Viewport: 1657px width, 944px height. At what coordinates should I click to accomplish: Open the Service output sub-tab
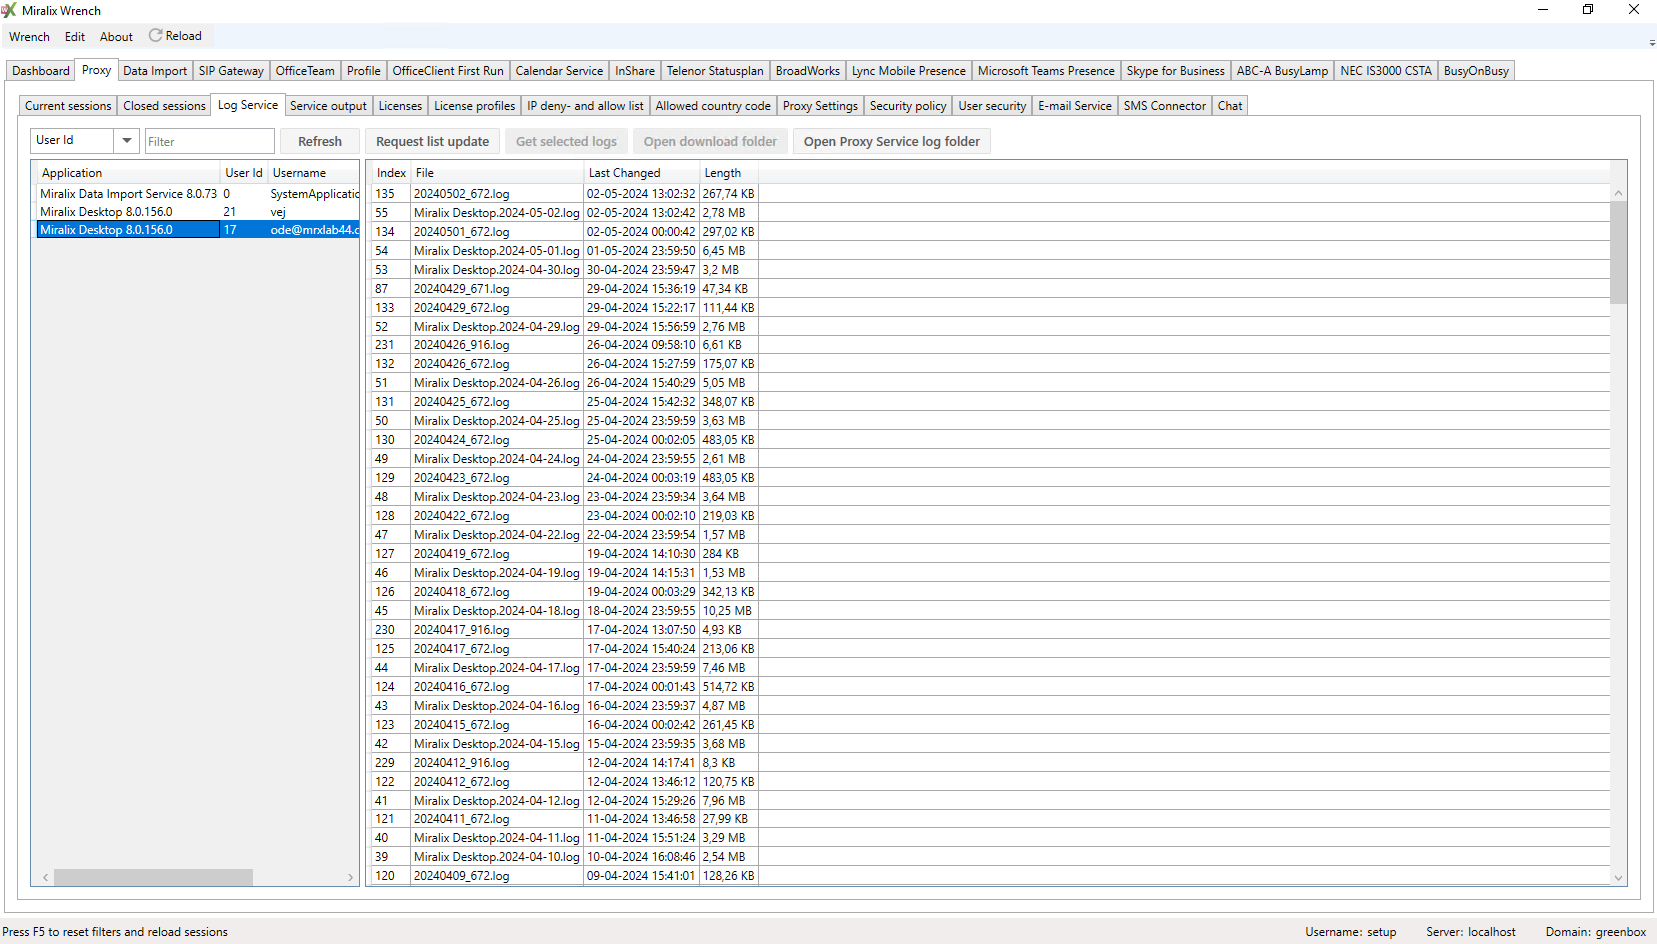click(x=328, y=106)
